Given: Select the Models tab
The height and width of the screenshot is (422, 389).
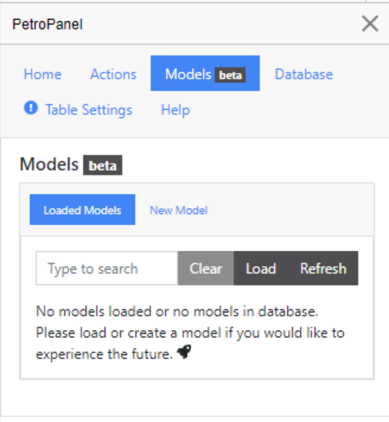Looking at the screenshot, I should 205,73.
